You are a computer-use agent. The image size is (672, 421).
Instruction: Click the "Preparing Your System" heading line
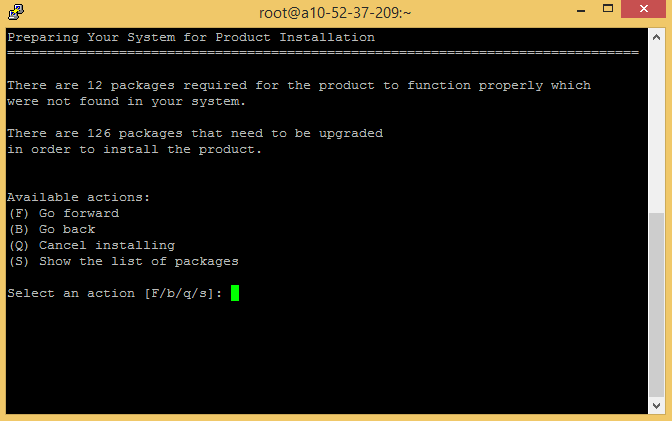(x=191, y=37)
